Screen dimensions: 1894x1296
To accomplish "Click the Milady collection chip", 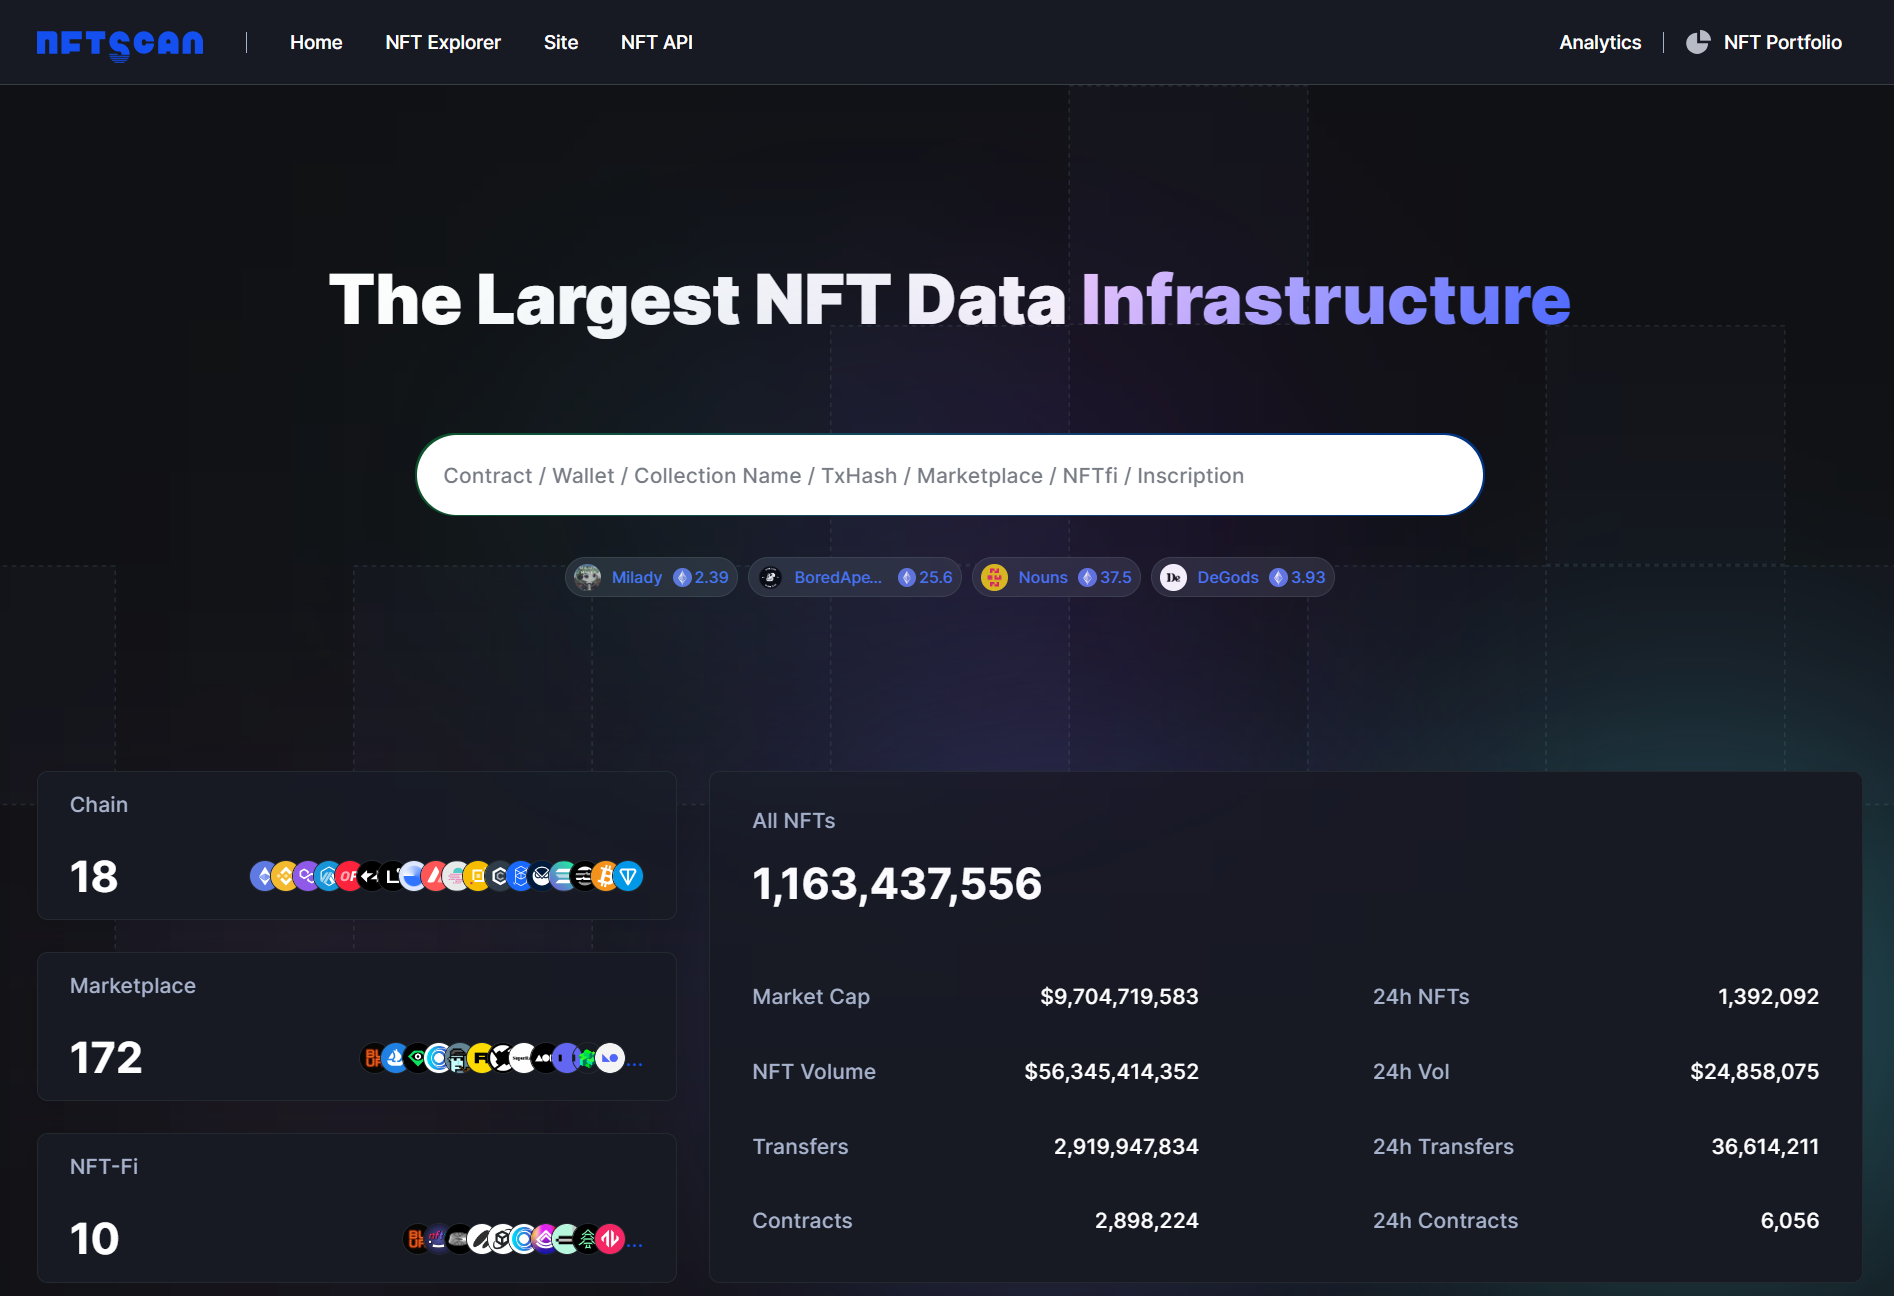I will [x=650, y=577].
